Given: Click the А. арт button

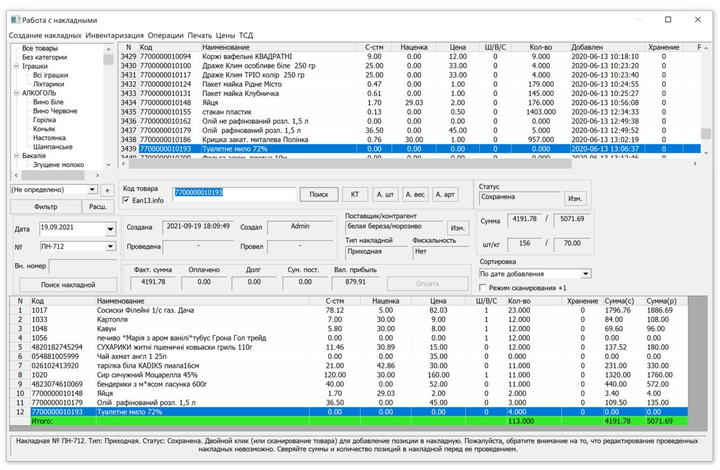Looking at the screenshot, I should tap(445, 194).
